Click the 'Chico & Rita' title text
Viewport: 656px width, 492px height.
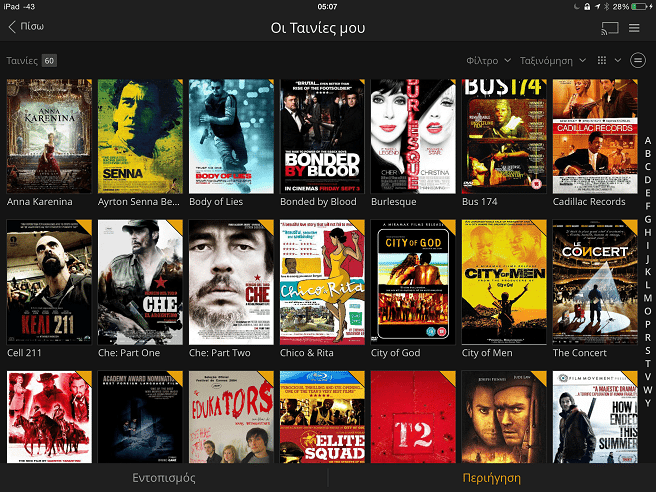pyautogui.click(x=307, y=353)
